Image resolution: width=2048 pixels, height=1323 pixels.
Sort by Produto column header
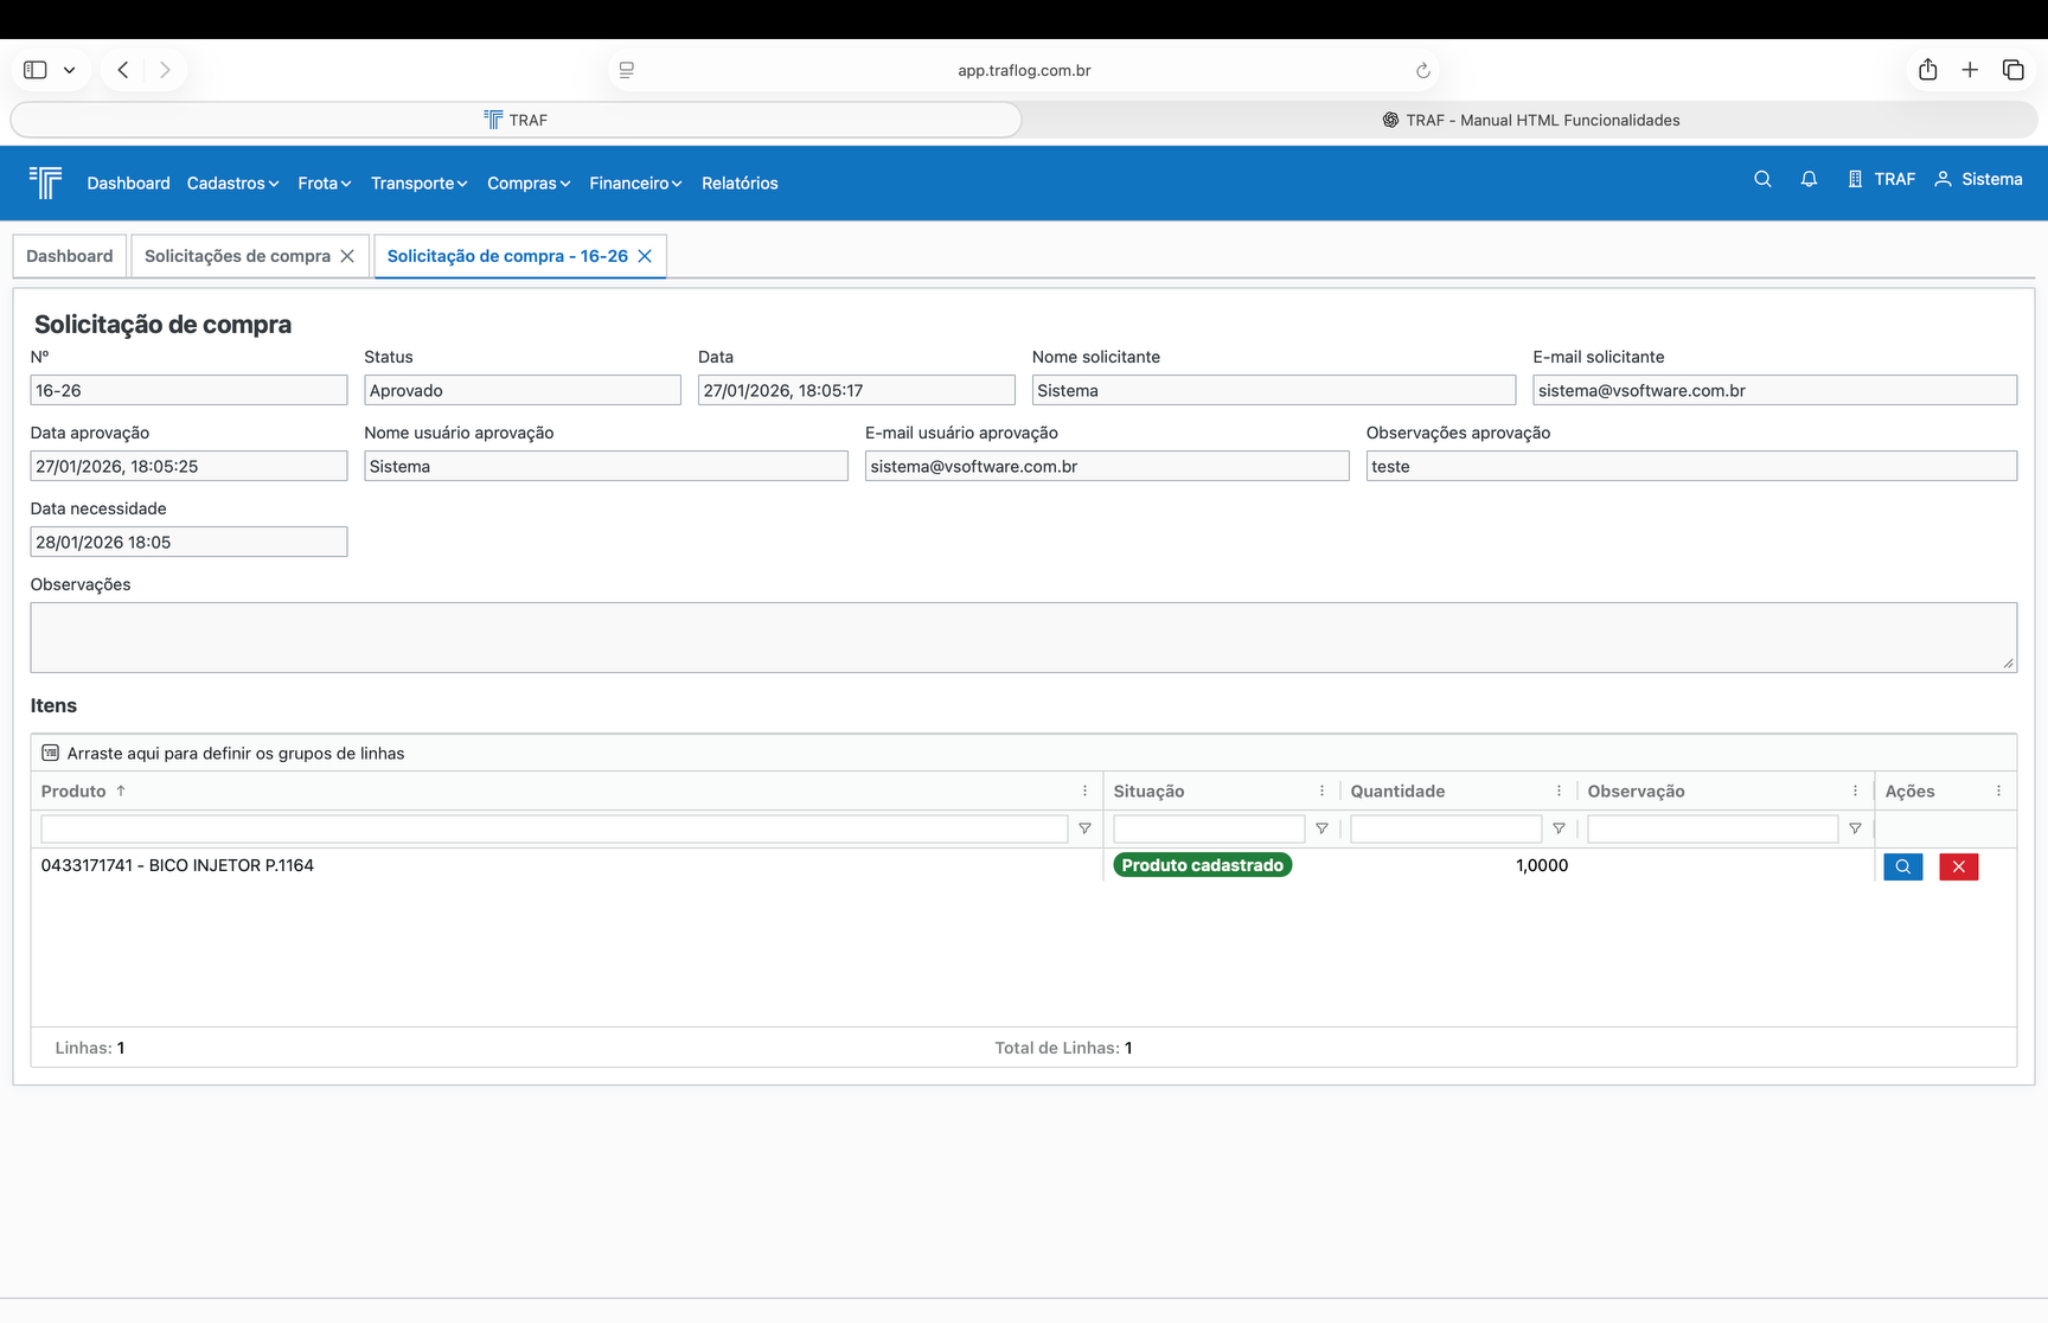[74, 791]
